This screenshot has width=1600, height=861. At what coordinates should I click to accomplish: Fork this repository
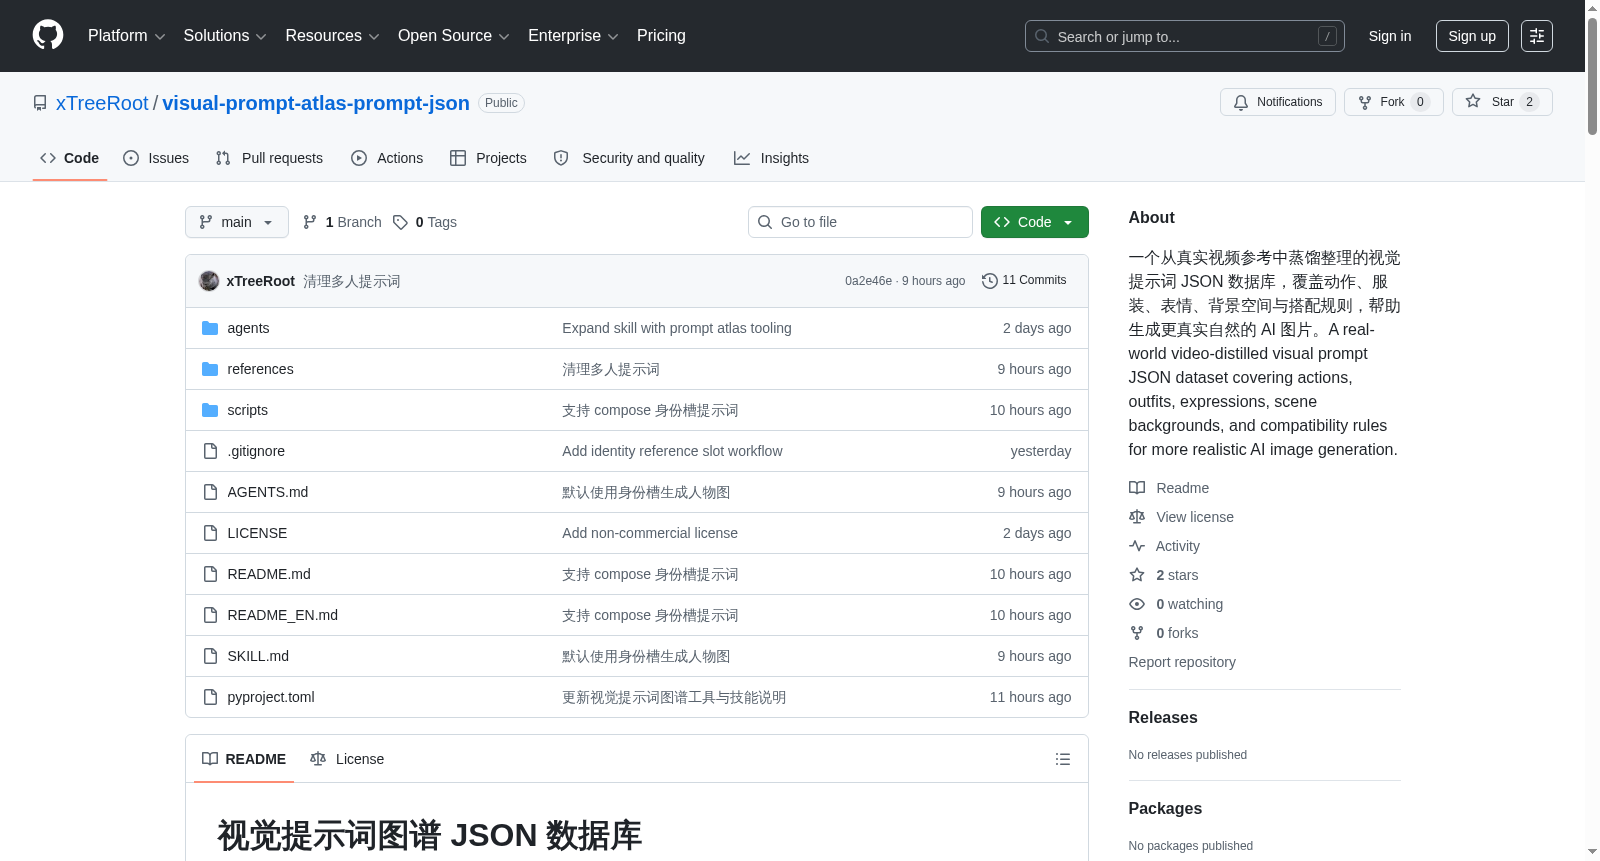point(1393,102)
